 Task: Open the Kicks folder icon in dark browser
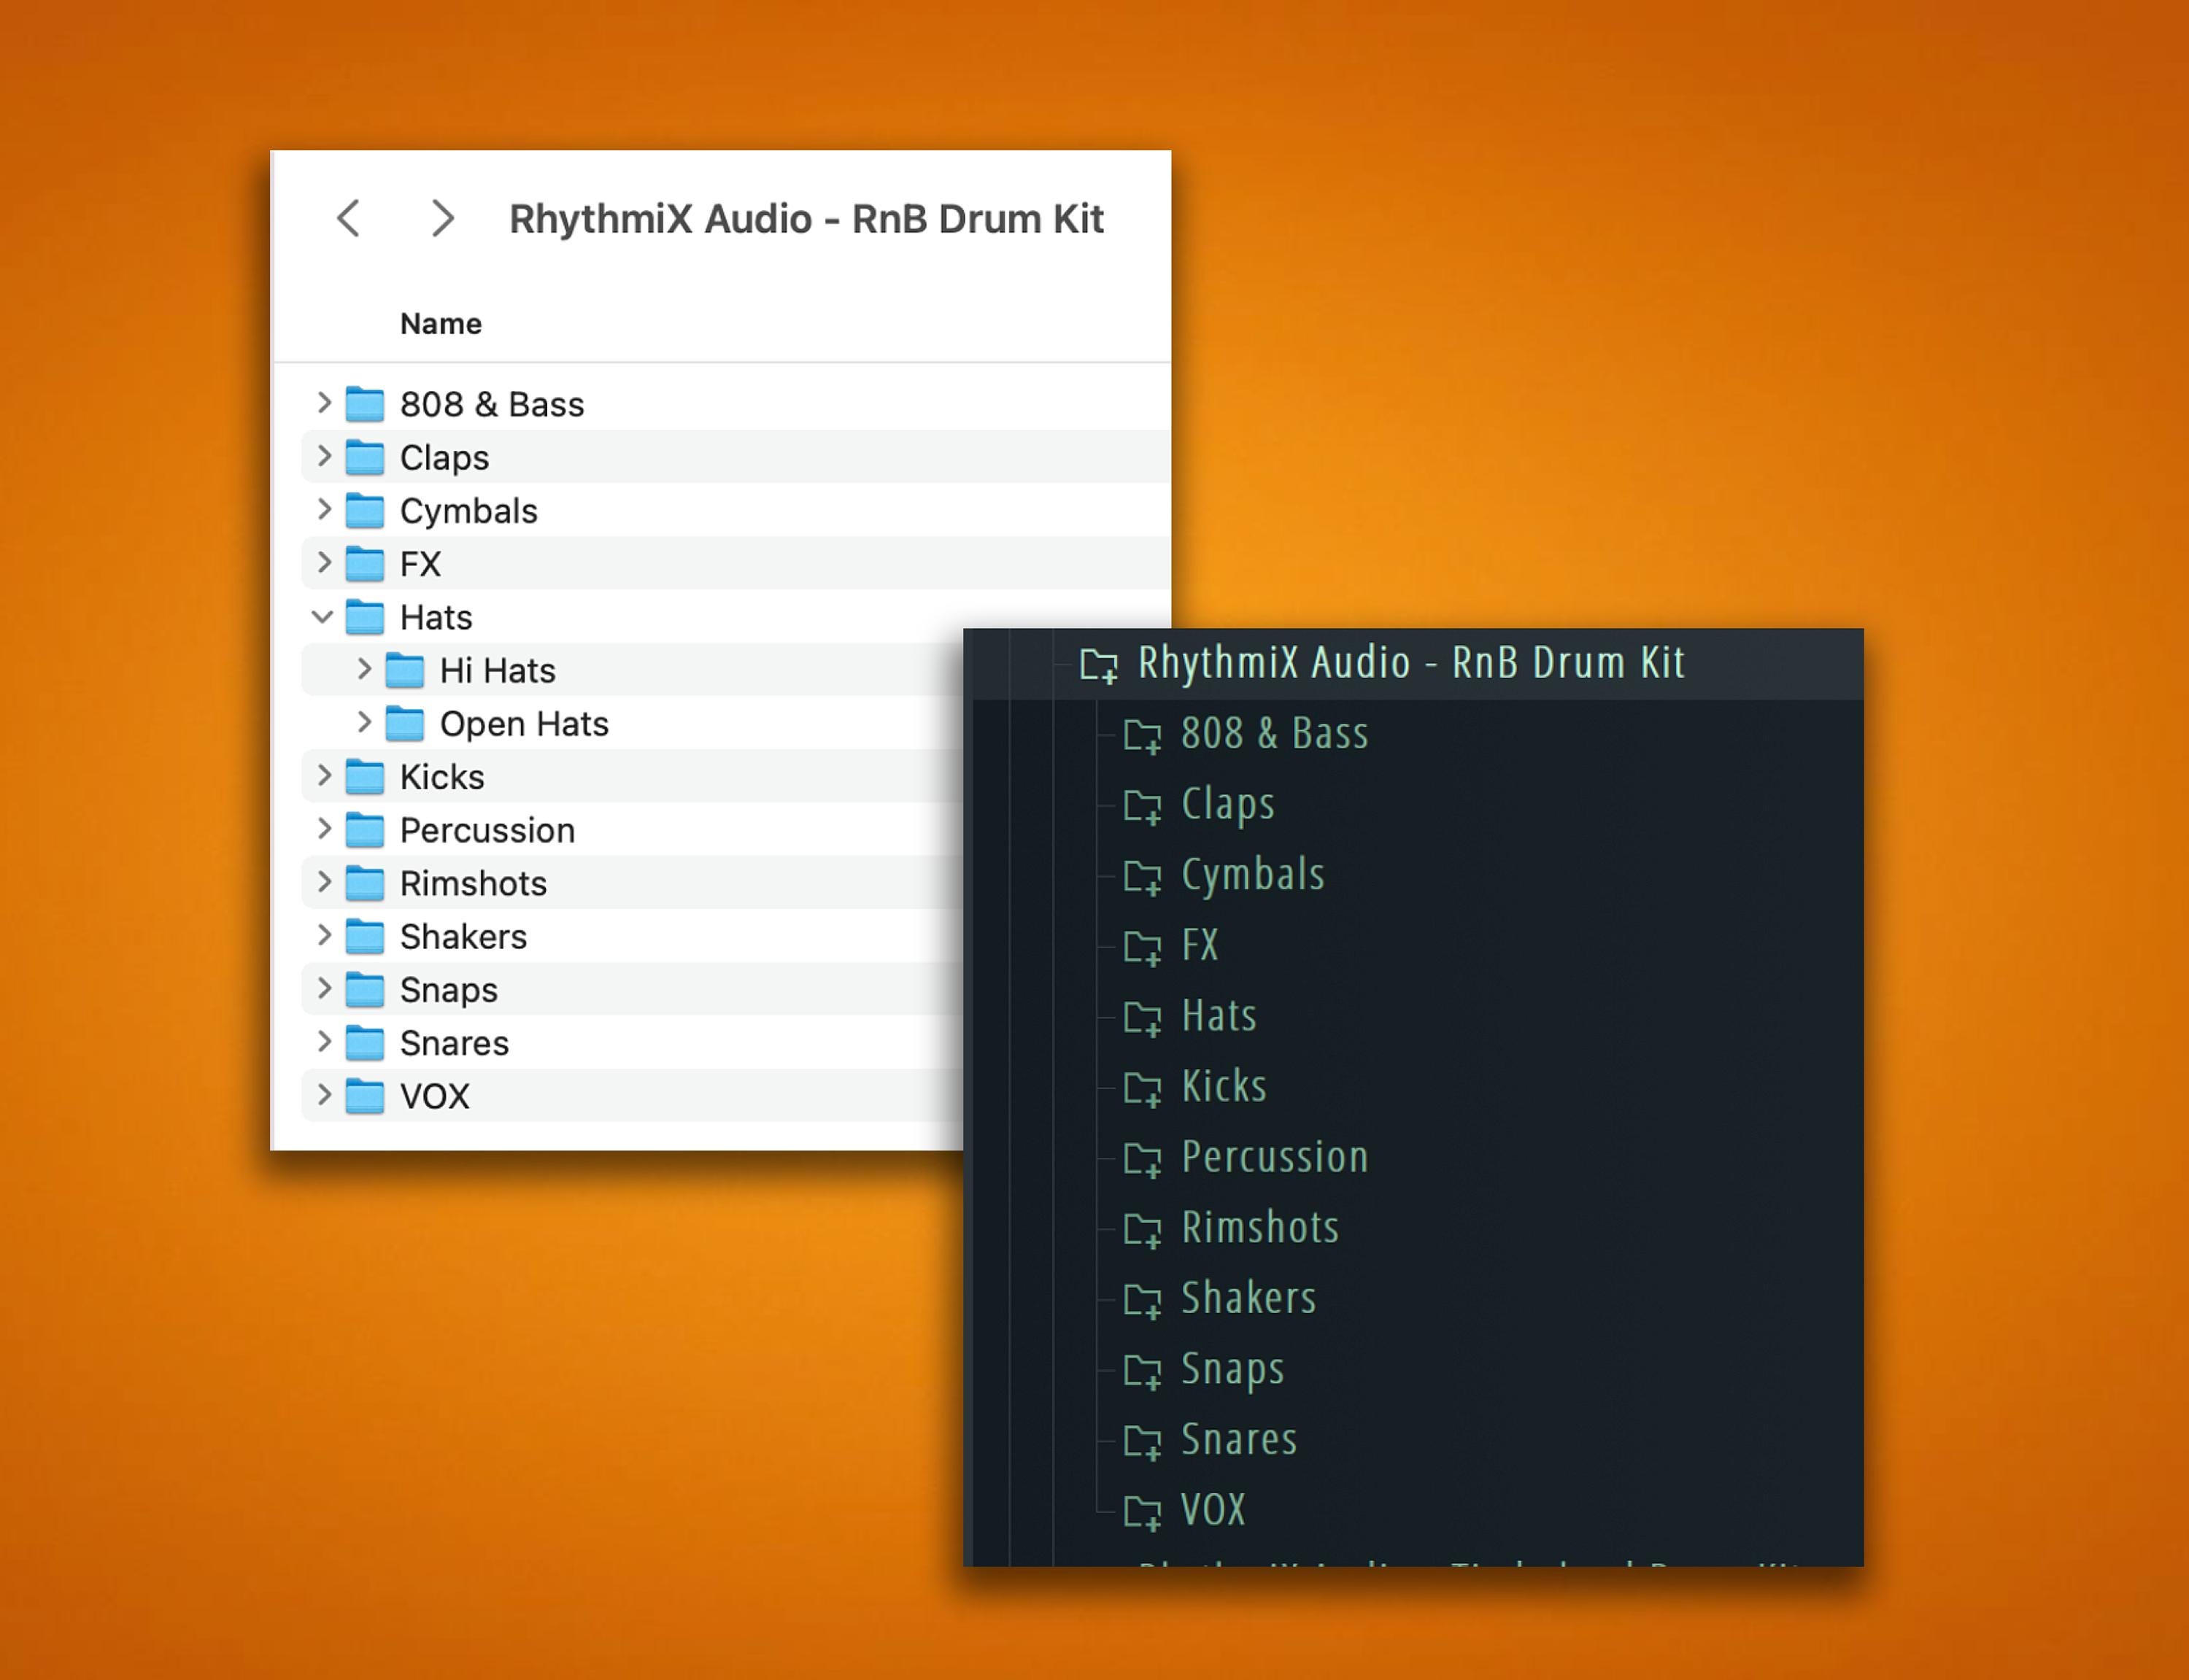tap(1142, 1089)
